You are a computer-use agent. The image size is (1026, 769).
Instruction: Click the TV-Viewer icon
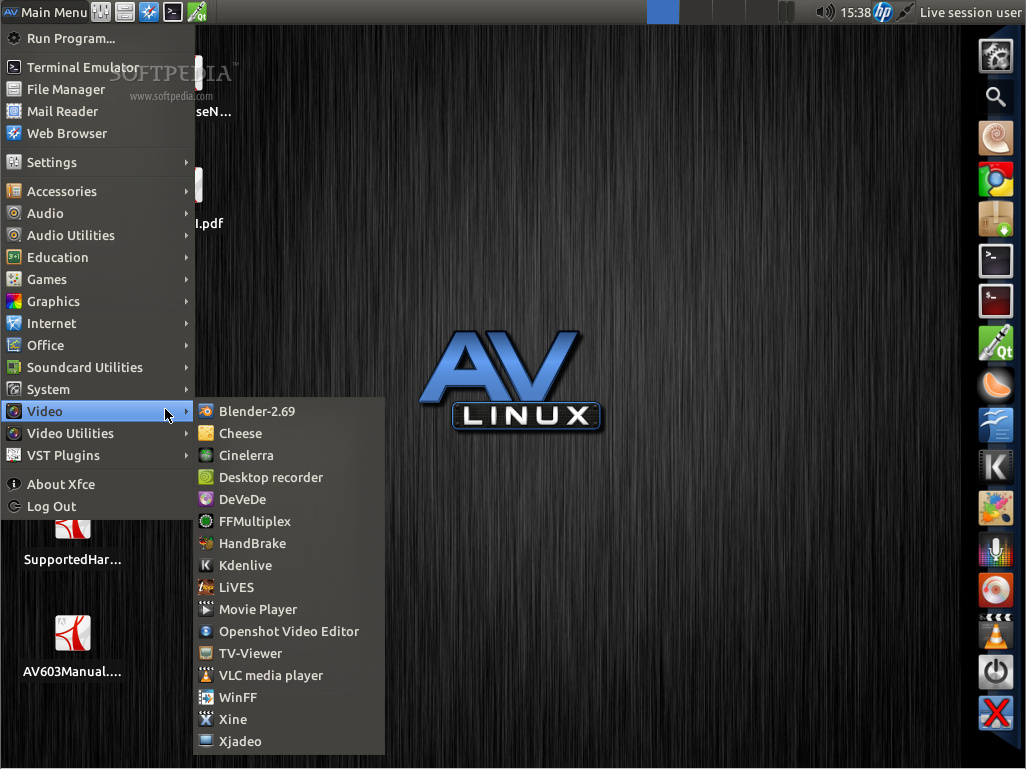pos(206,653)
